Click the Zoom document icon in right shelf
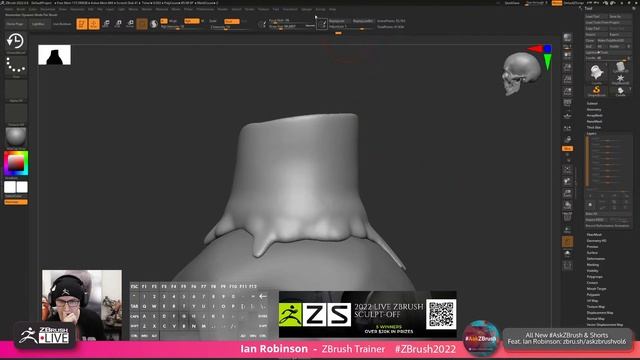 tap(567, 67)
